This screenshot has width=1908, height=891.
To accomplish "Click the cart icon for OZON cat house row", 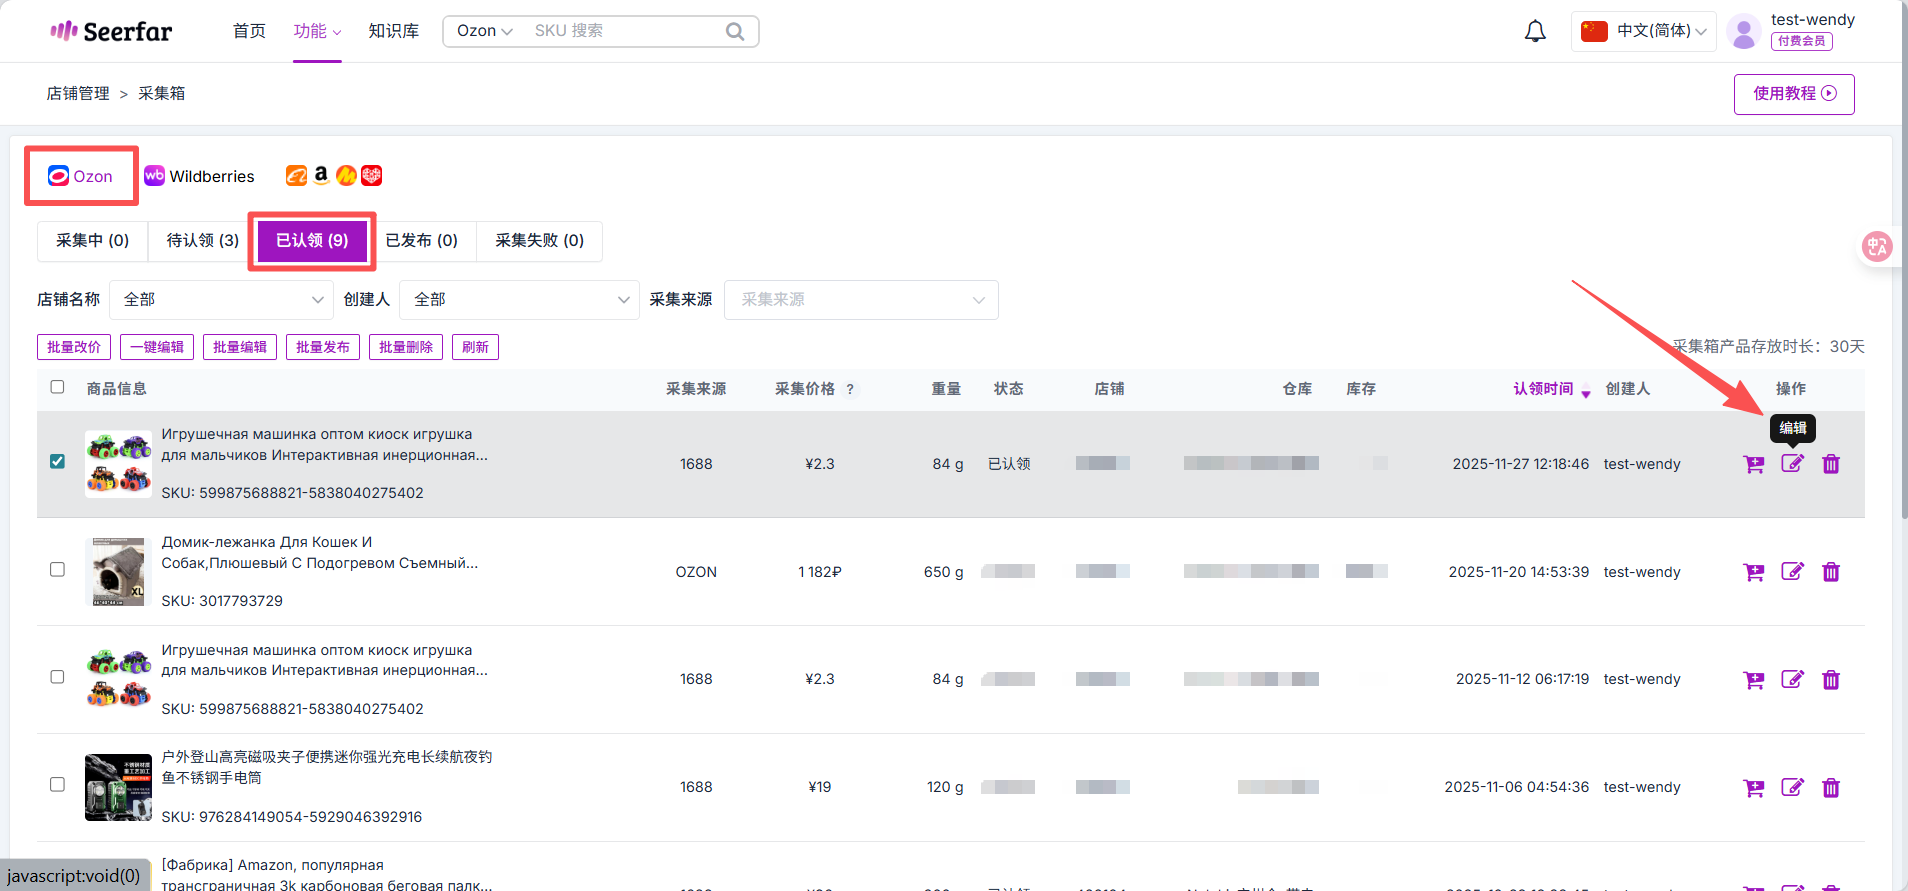I will point(1753,572).
